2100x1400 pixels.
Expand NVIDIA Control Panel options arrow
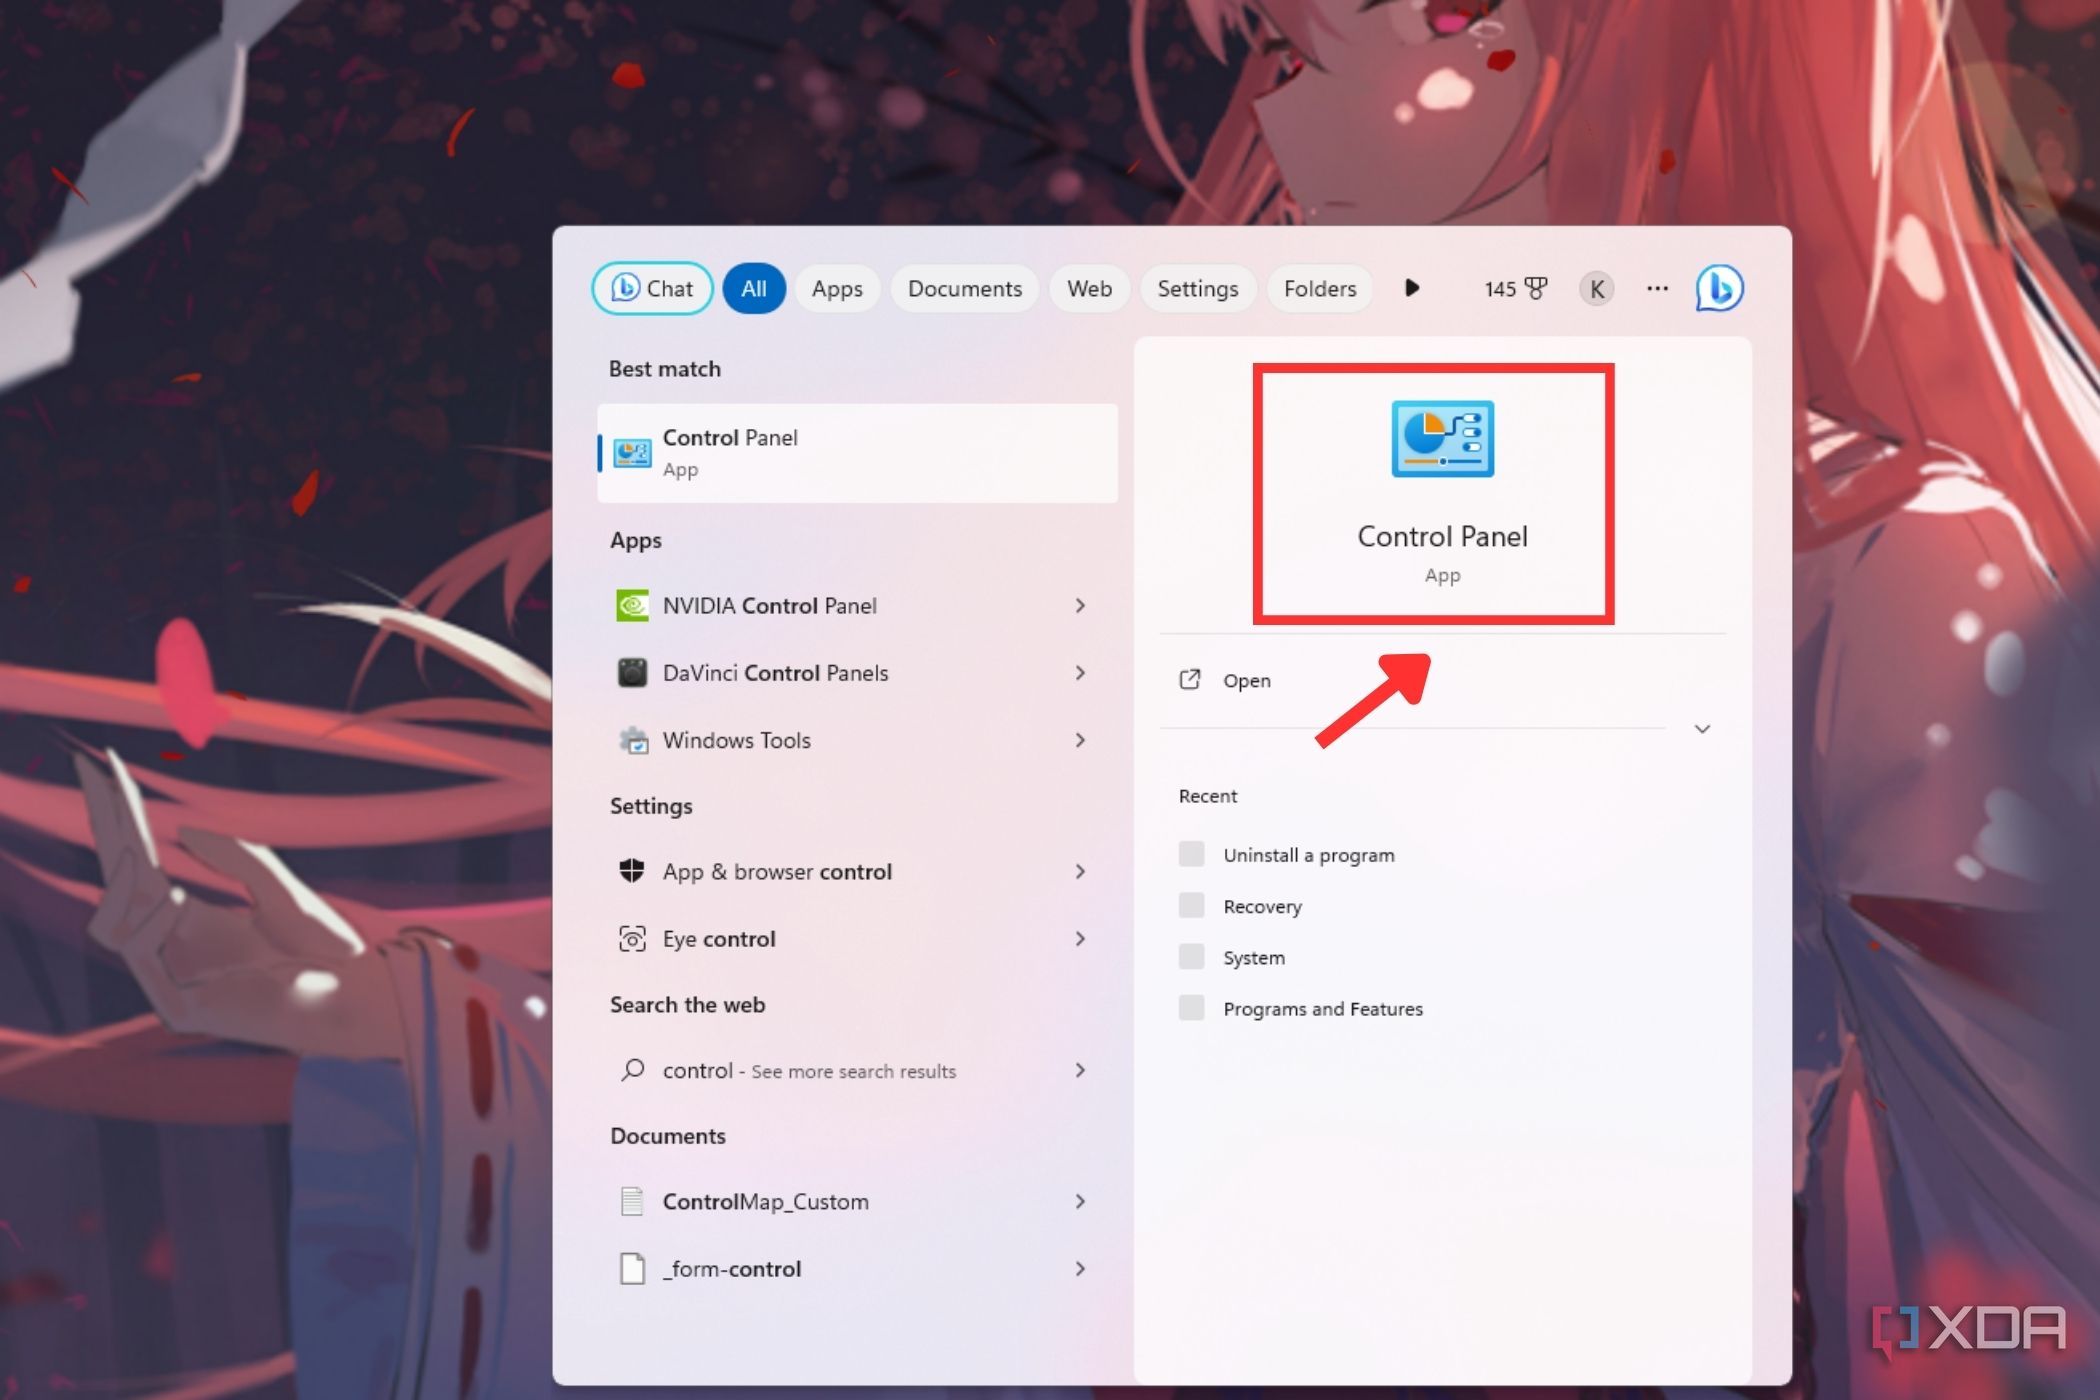1080,605
